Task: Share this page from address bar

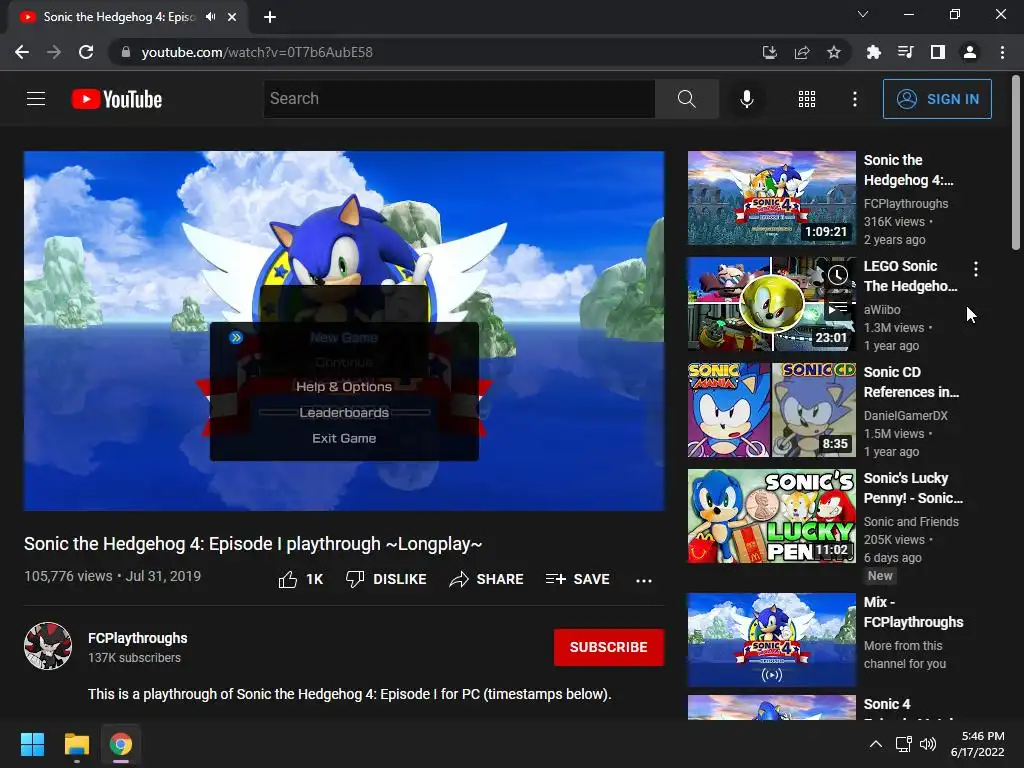Action: pos(802,52)
